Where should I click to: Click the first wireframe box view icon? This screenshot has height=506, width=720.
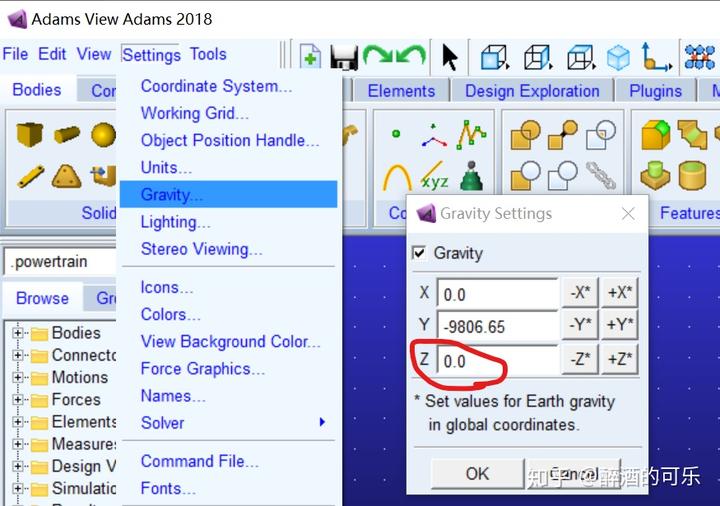(495, 57)
